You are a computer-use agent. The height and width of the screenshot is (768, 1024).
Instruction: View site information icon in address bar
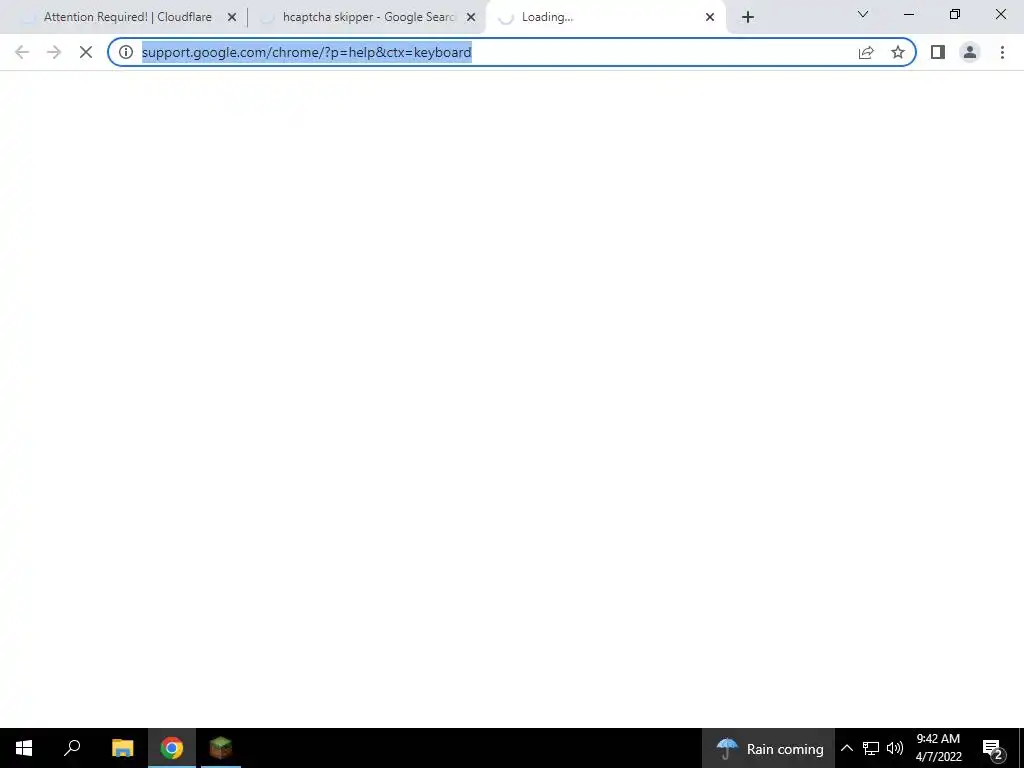[126, 52]
